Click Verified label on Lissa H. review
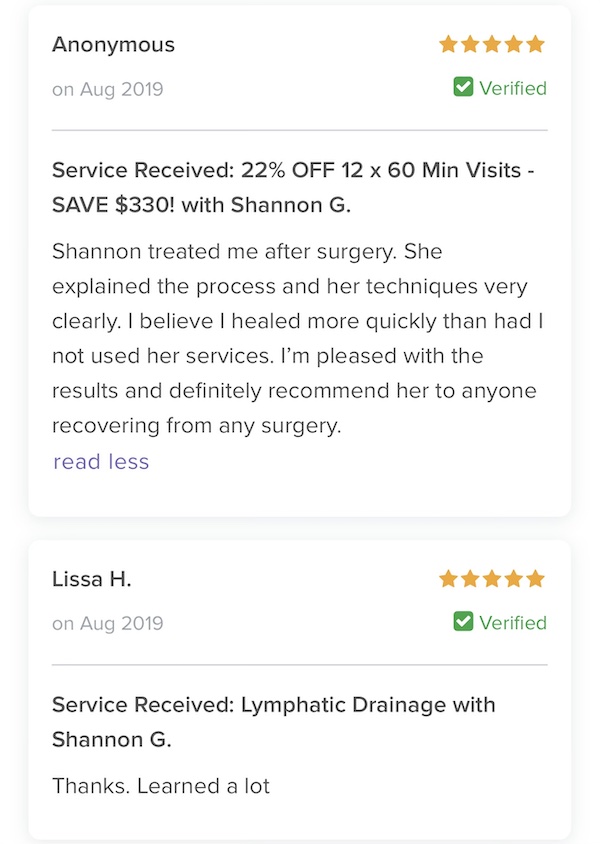The image size is (600, 844). coord(513,622)
